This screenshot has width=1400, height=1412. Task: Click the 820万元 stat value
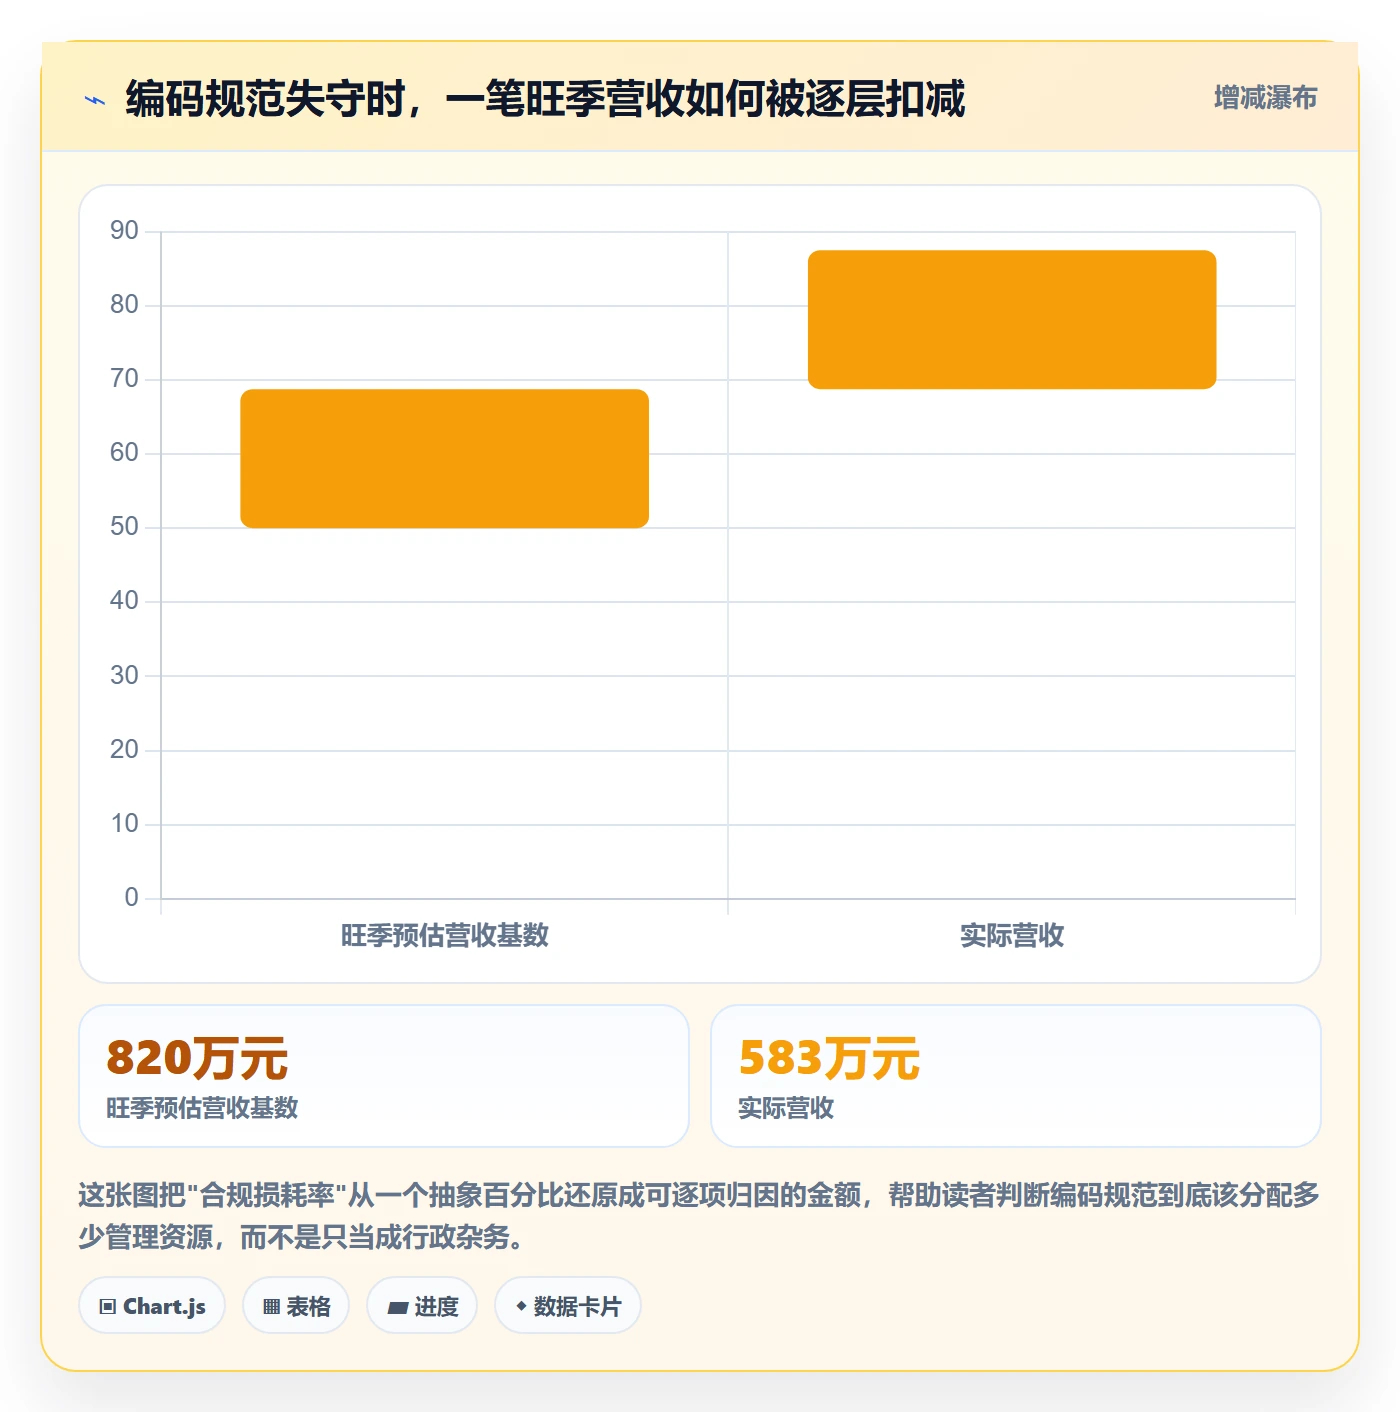click(197, 1058)
